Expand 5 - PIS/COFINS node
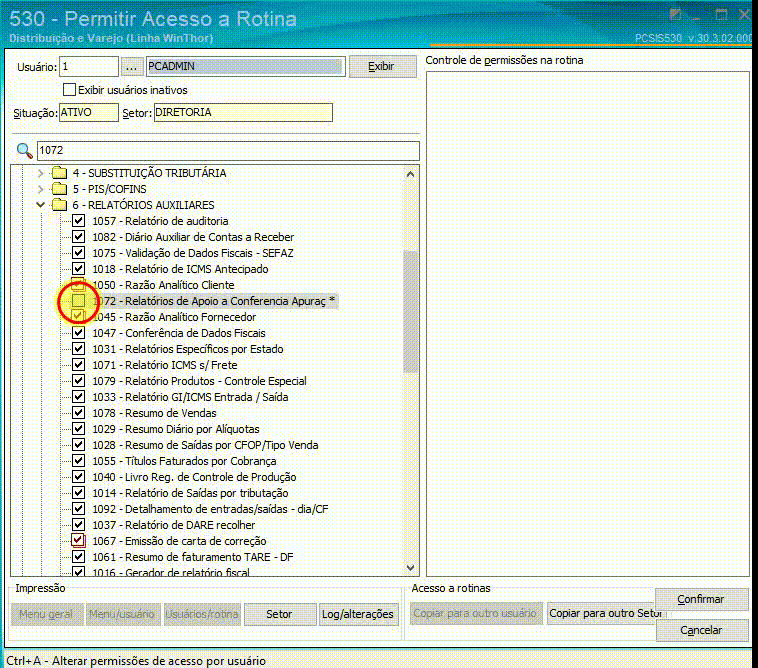This screenshot has width=758, height=668. [41, 189]
